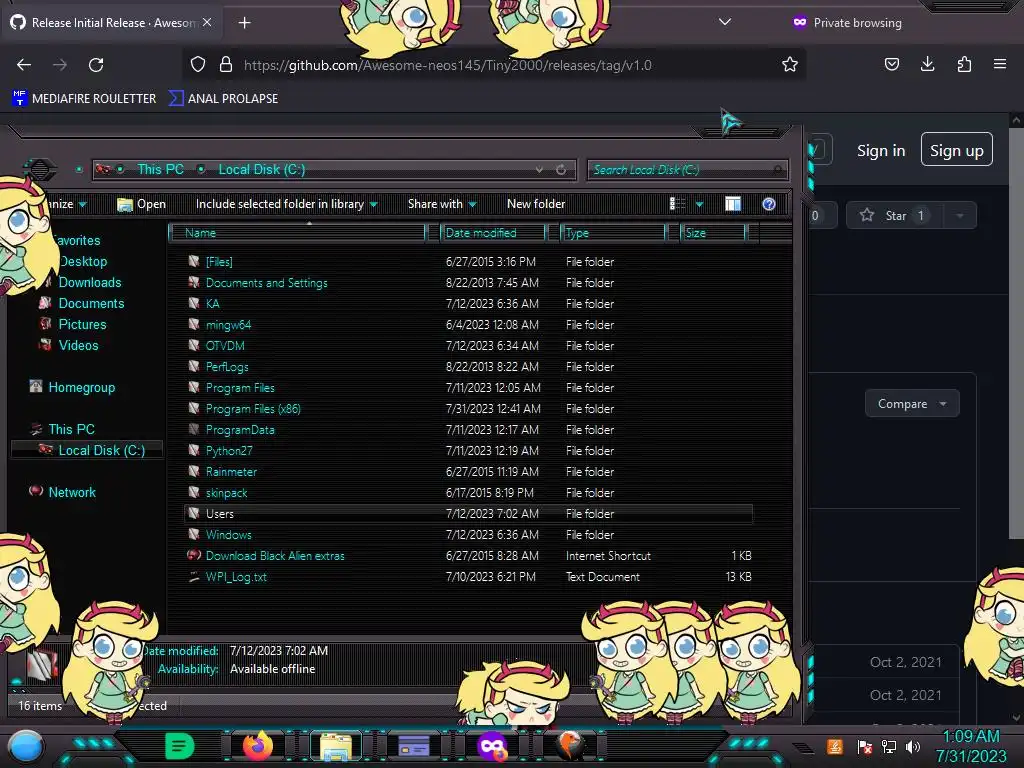Open the volume speaker tray icon
The image size is (1024, 768).
tap(912, 746)
